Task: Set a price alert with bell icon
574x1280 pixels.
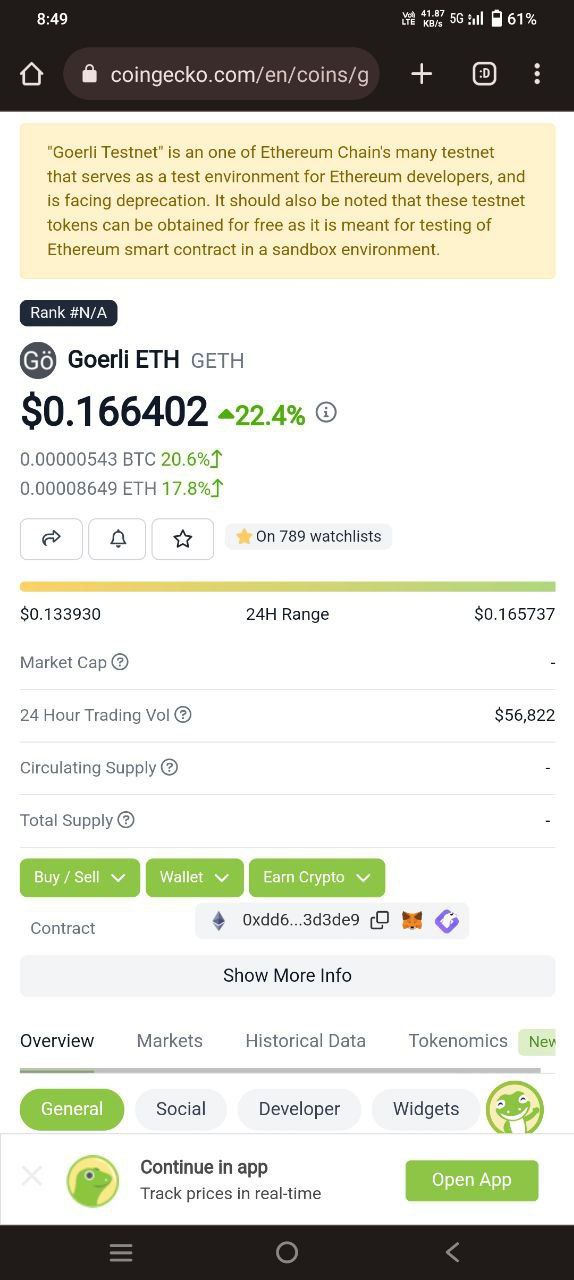Action: click(x=117, y=539)
